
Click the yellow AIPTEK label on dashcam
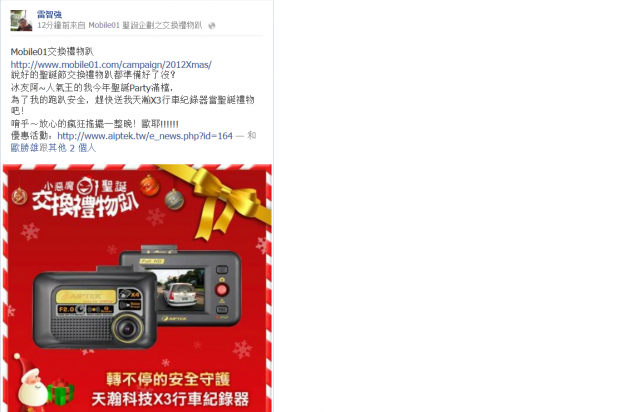86,296
